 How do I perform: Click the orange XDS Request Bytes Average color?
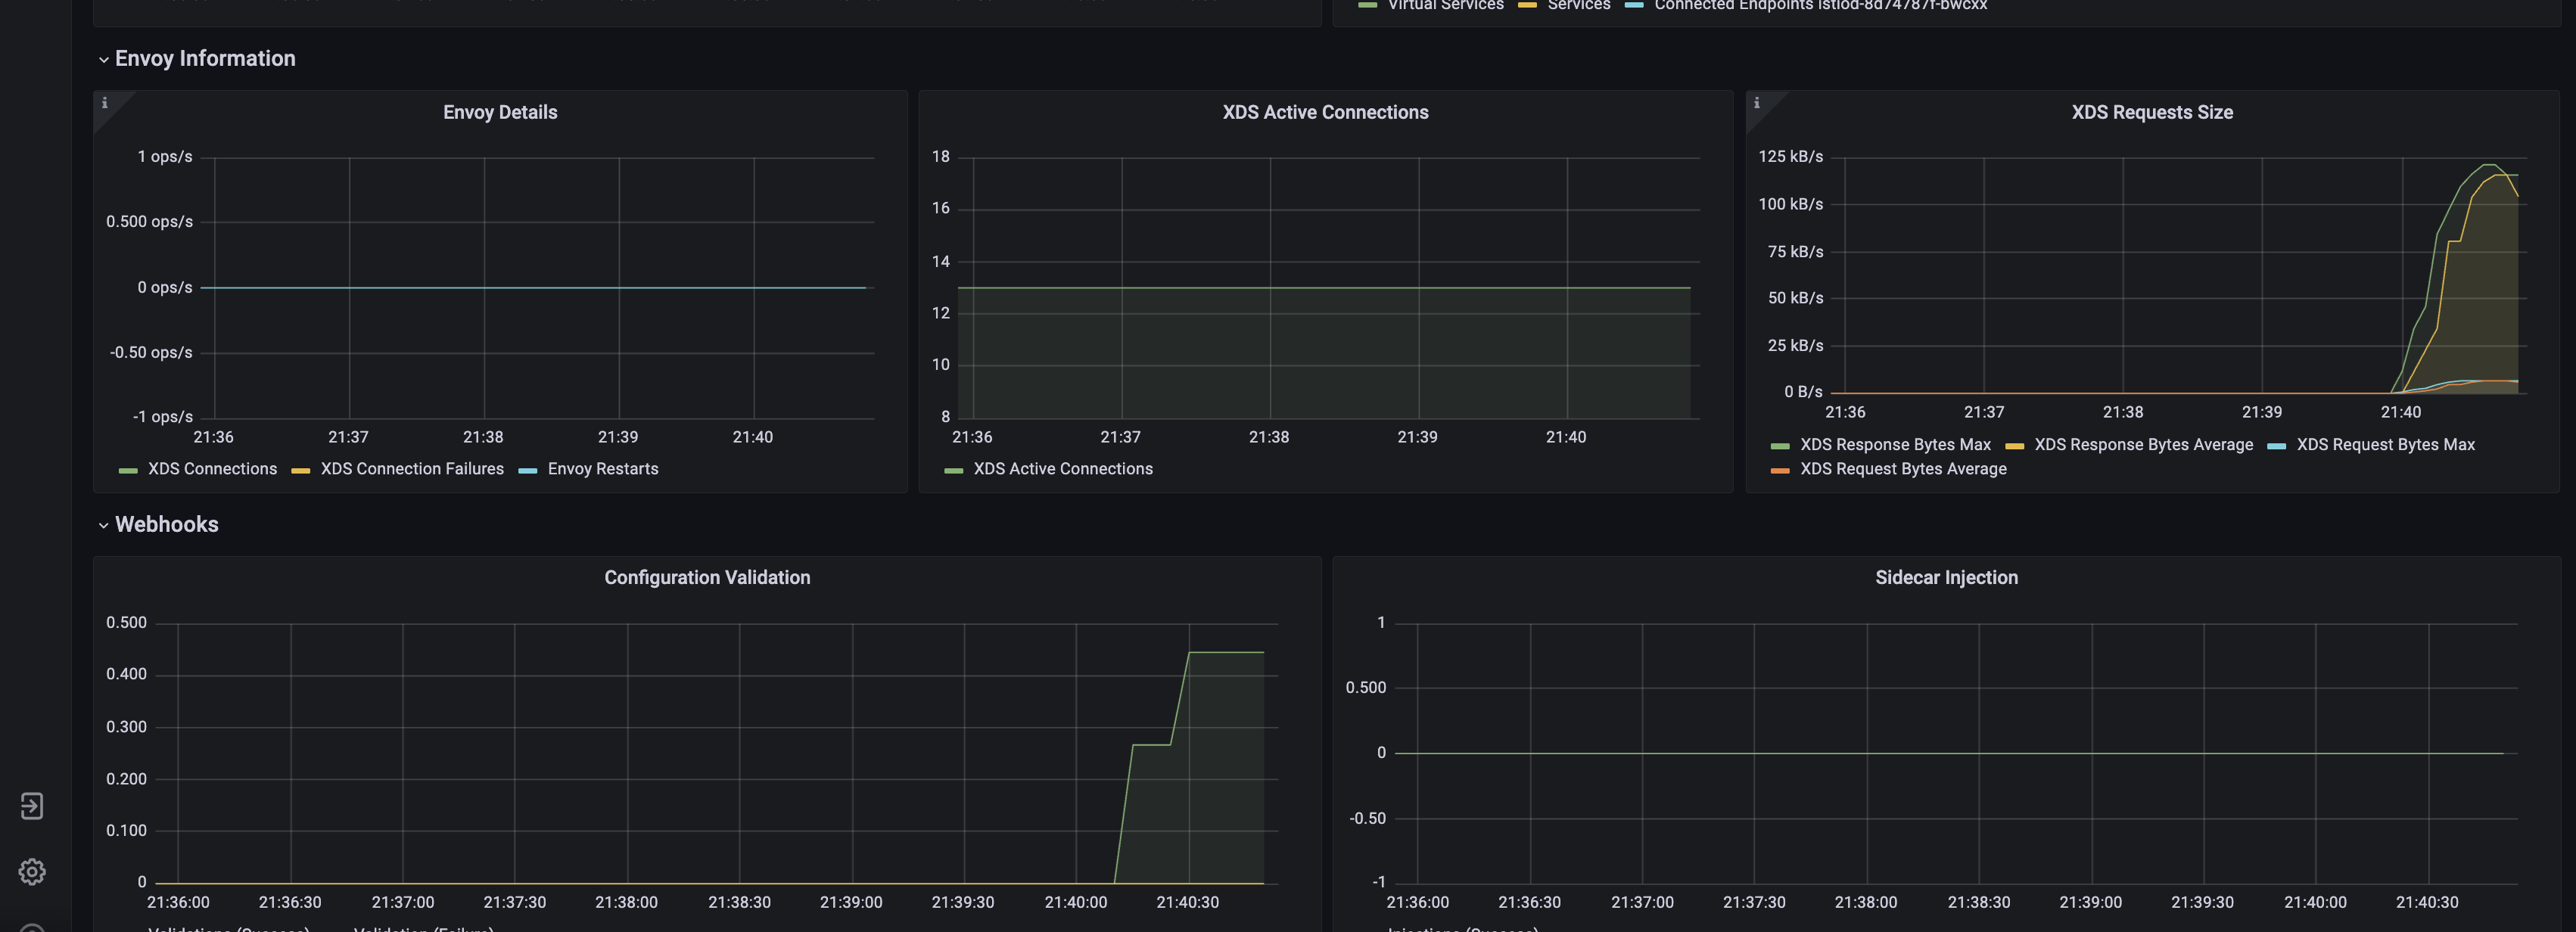click(x=1779, y=470)
